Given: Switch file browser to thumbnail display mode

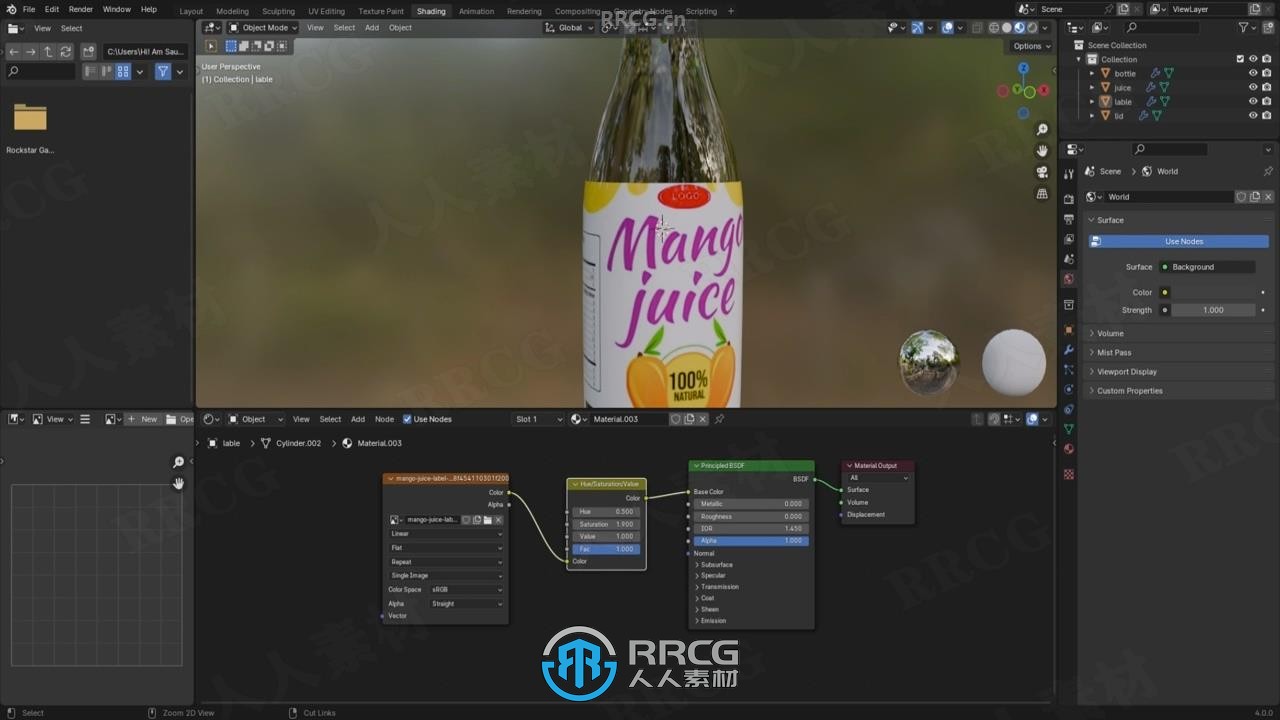Looking at the screenshot, I should [123, 72].
